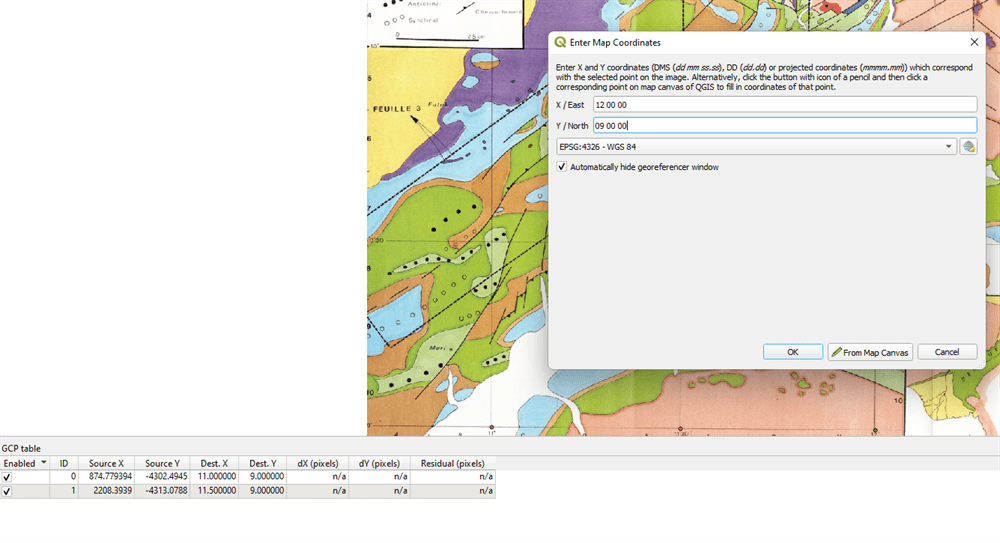Choose From Map Canvas button

(870, 352)
